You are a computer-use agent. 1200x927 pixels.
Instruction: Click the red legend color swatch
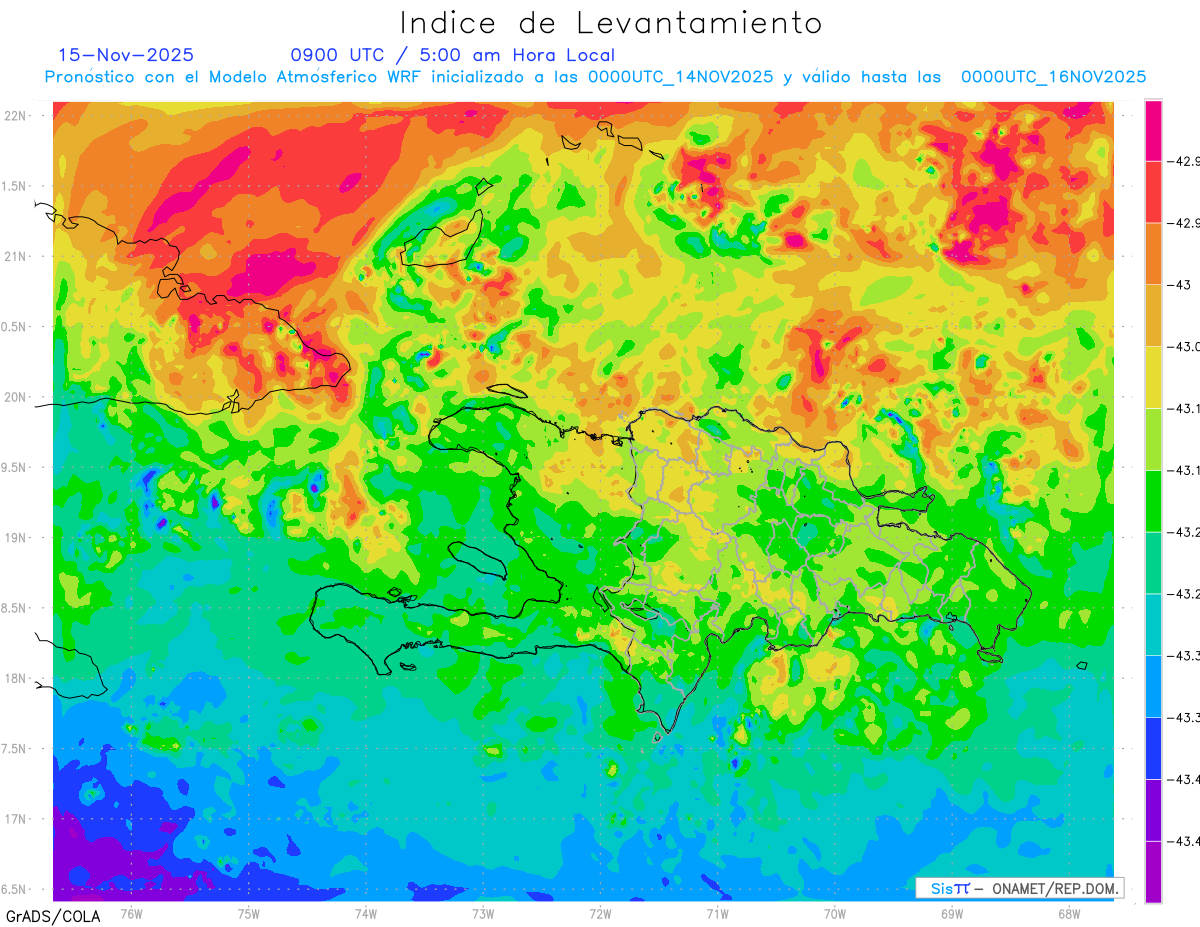point(1153,192)
